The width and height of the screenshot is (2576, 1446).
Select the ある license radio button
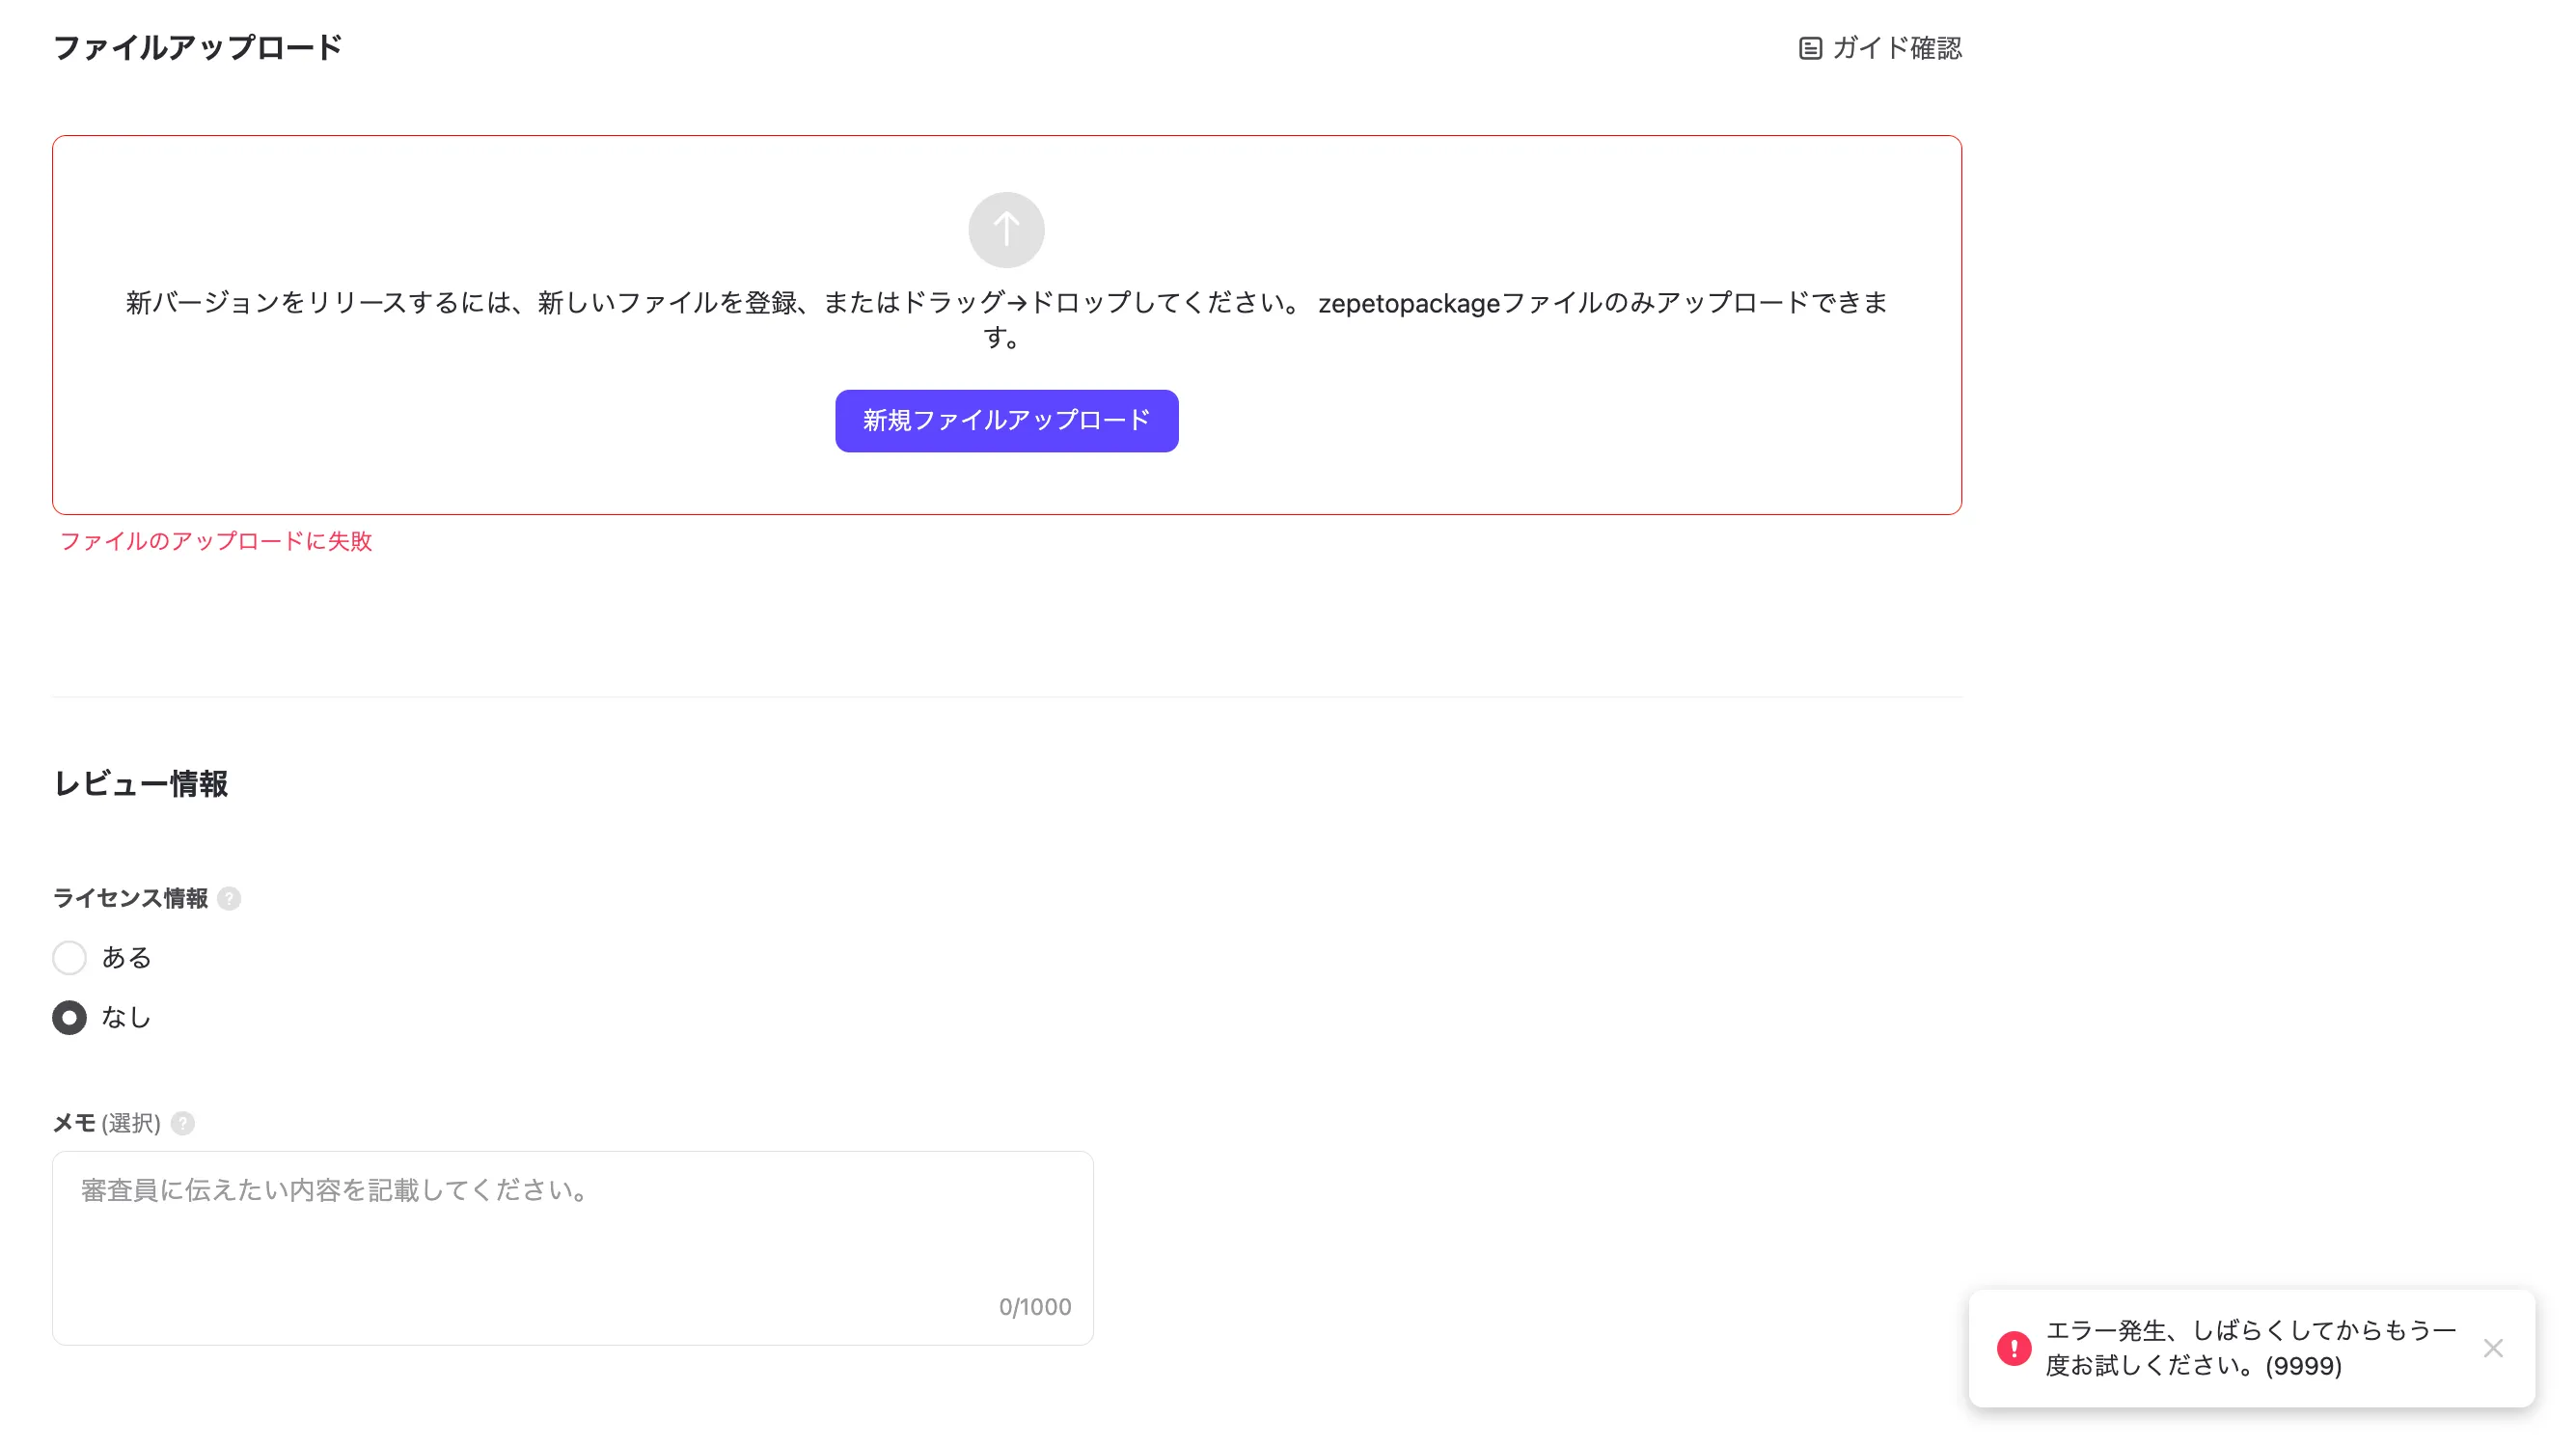coord(69,957)
